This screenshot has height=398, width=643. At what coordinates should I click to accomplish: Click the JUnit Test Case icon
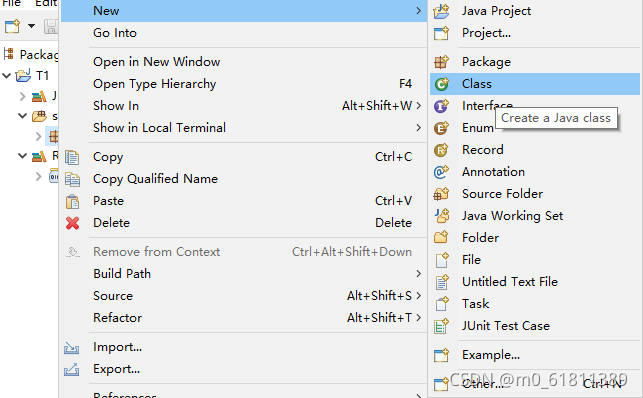pyautogui.click(x=441, y=326)
